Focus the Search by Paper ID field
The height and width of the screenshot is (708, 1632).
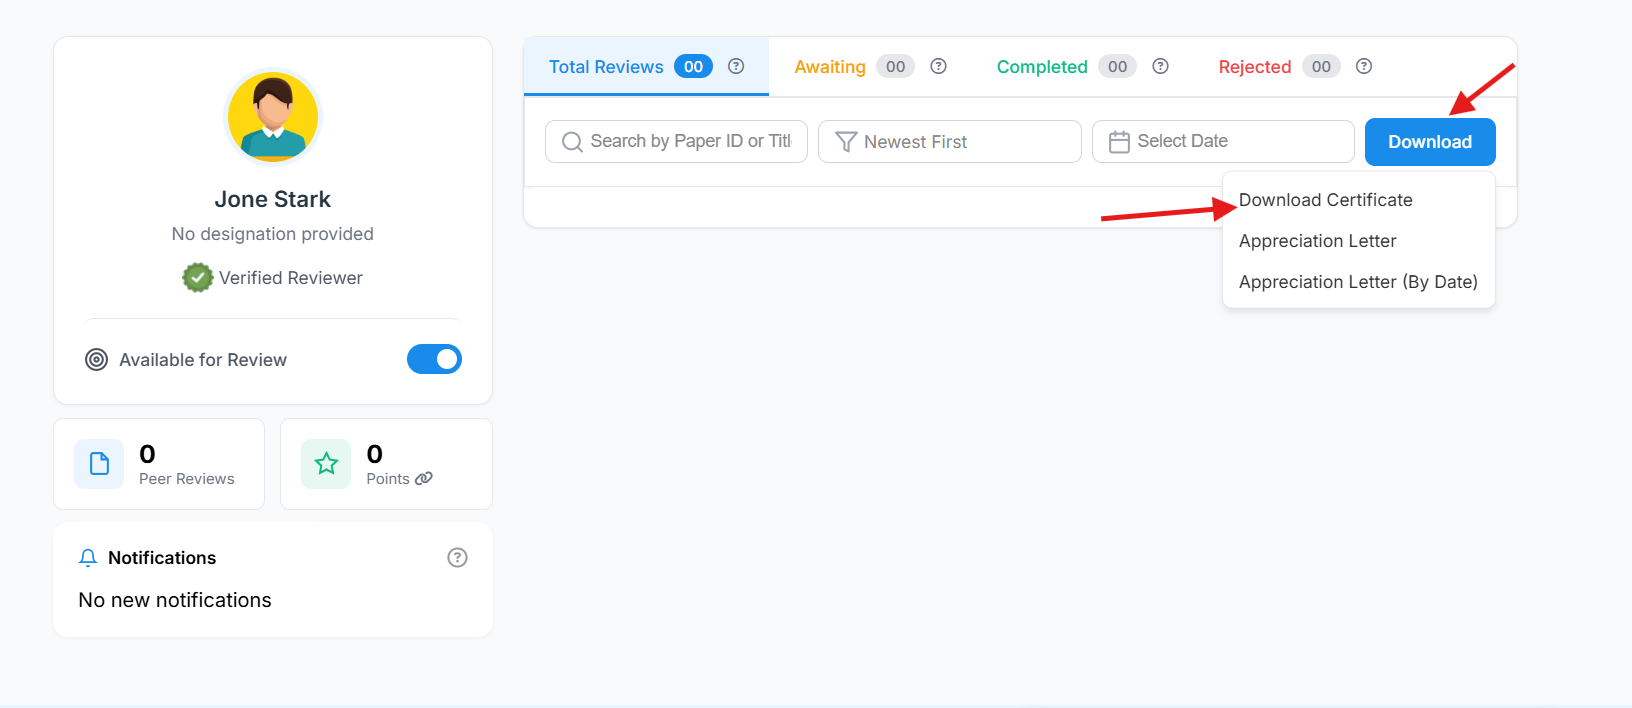tap(676, 141)
